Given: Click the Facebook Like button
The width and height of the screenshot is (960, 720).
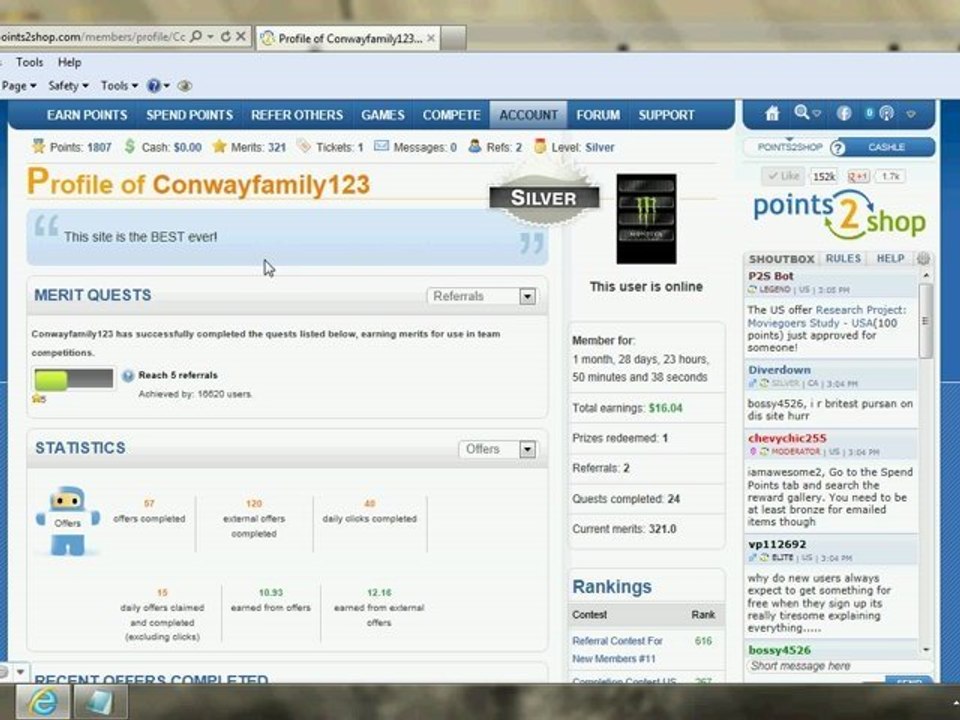Looking at the screenshot, I should click(x=784, y=176).
